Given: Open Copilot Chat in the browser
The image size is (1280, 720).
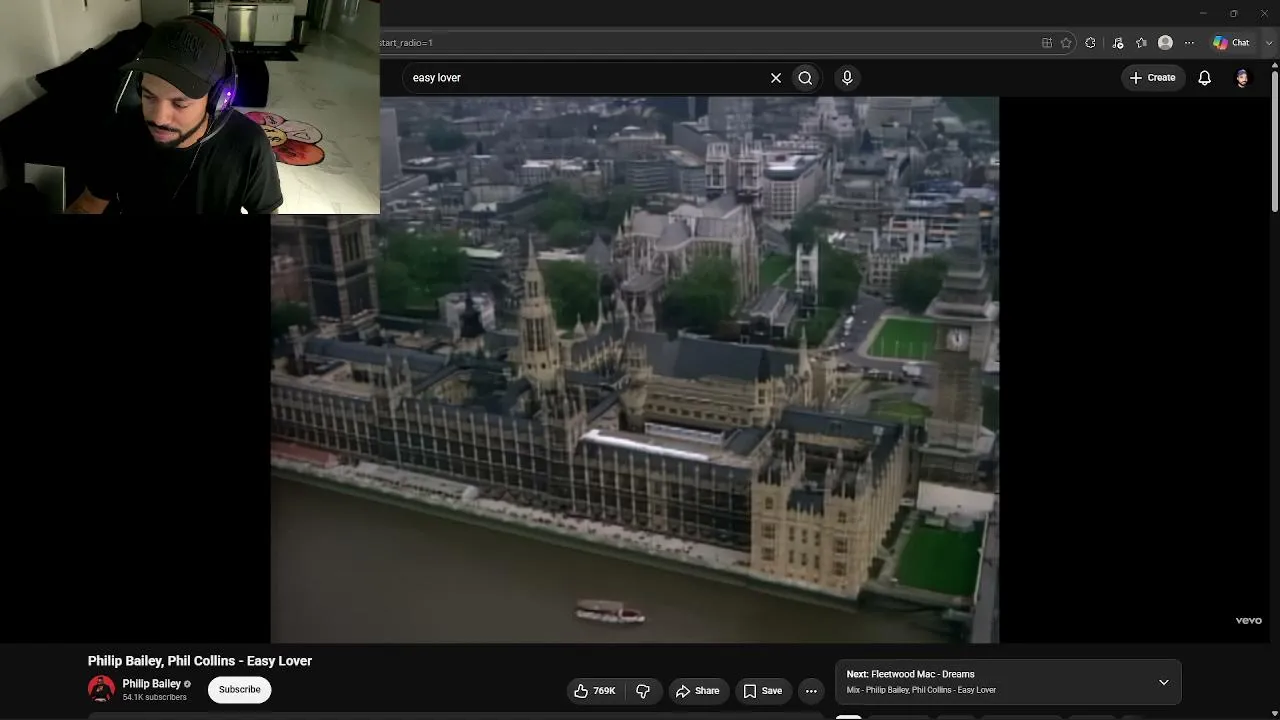Looking at the screenshot, I should tap(1231, 43).
